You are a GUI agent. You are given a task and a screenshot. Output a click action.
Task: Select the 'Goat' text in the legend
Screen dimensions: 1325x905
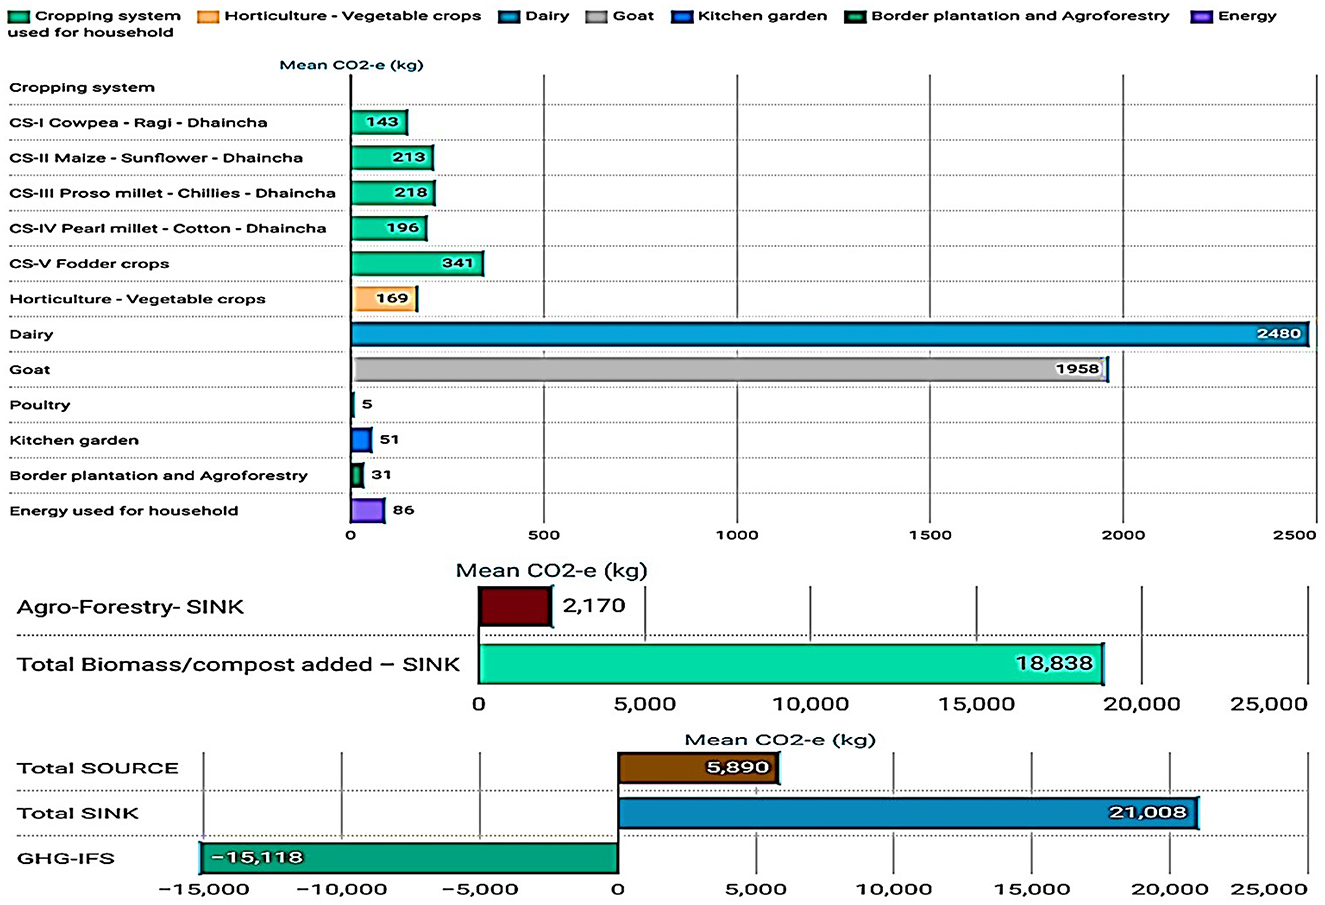tap(633, 16)
